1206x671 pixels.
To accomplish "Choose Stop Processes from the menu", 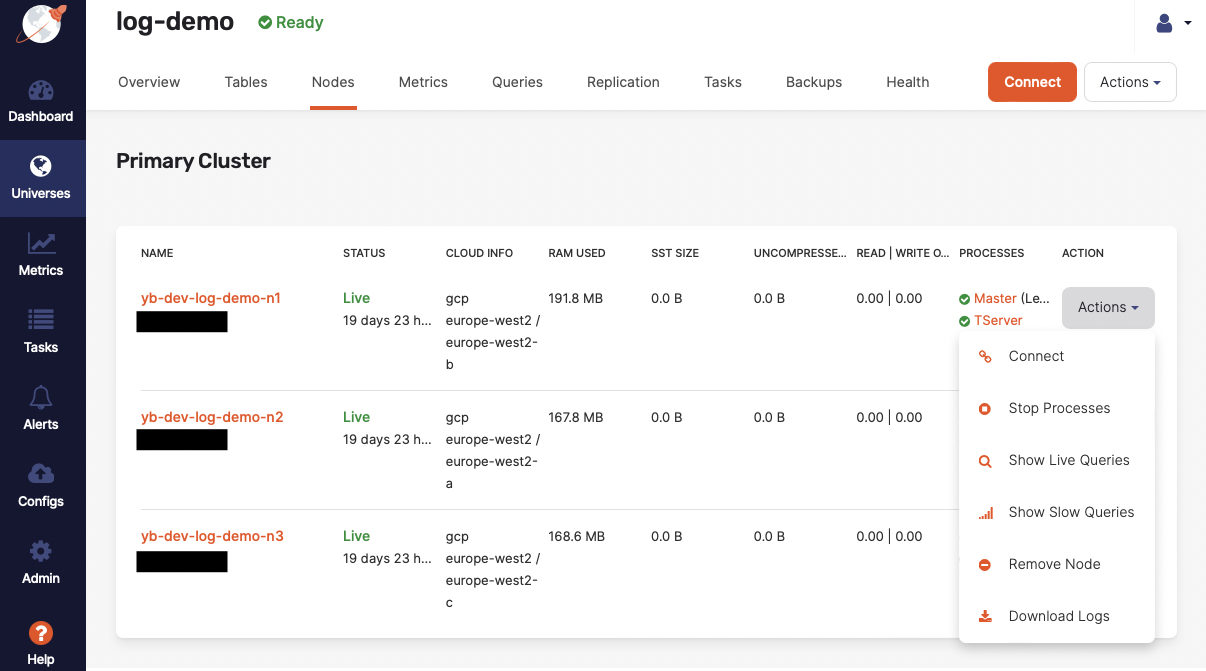I will 1057,408.
